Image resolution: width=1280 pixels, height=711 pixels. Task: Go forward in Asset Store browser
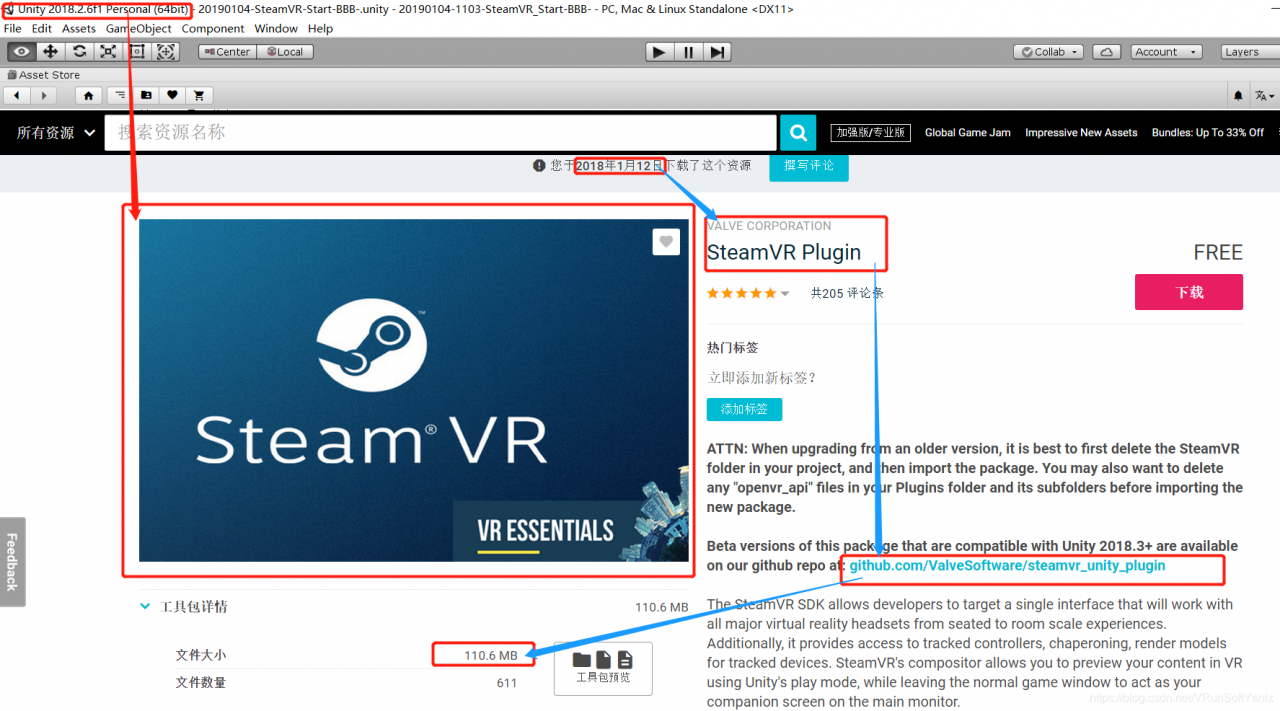click(43, 95)
